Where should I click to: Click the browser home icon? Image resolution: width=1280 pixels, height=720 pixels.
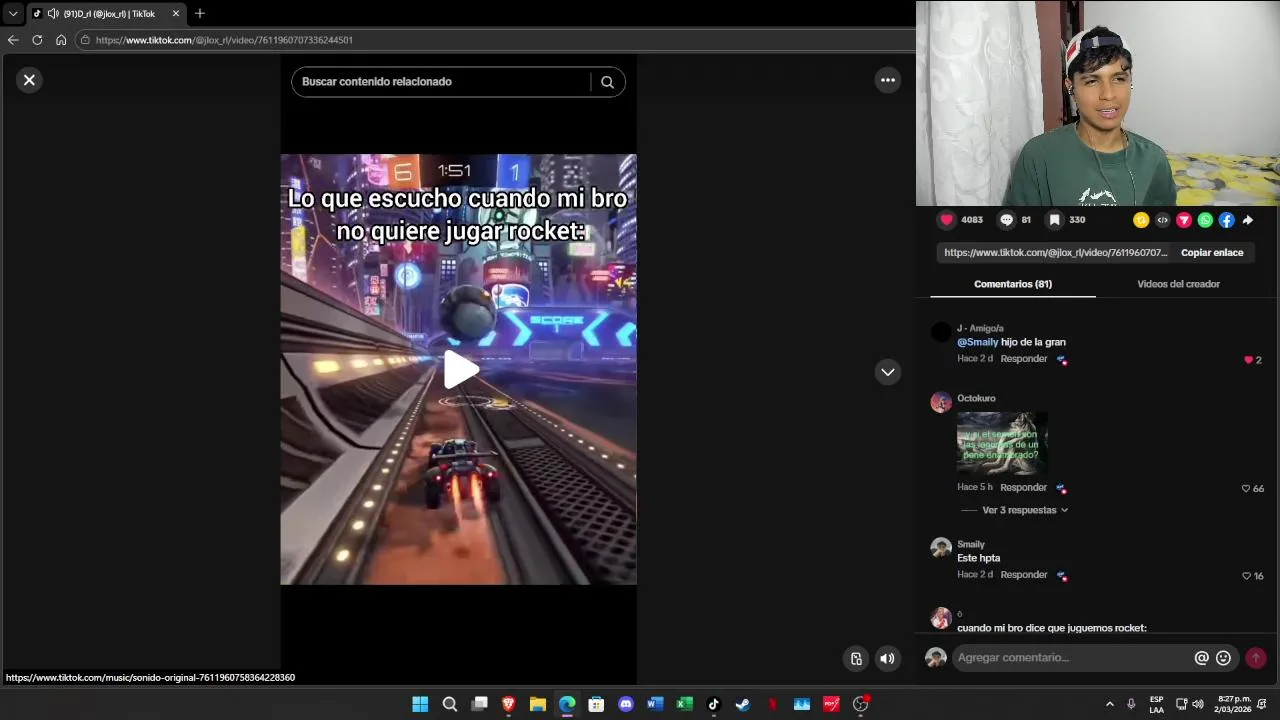click(61, 40)
